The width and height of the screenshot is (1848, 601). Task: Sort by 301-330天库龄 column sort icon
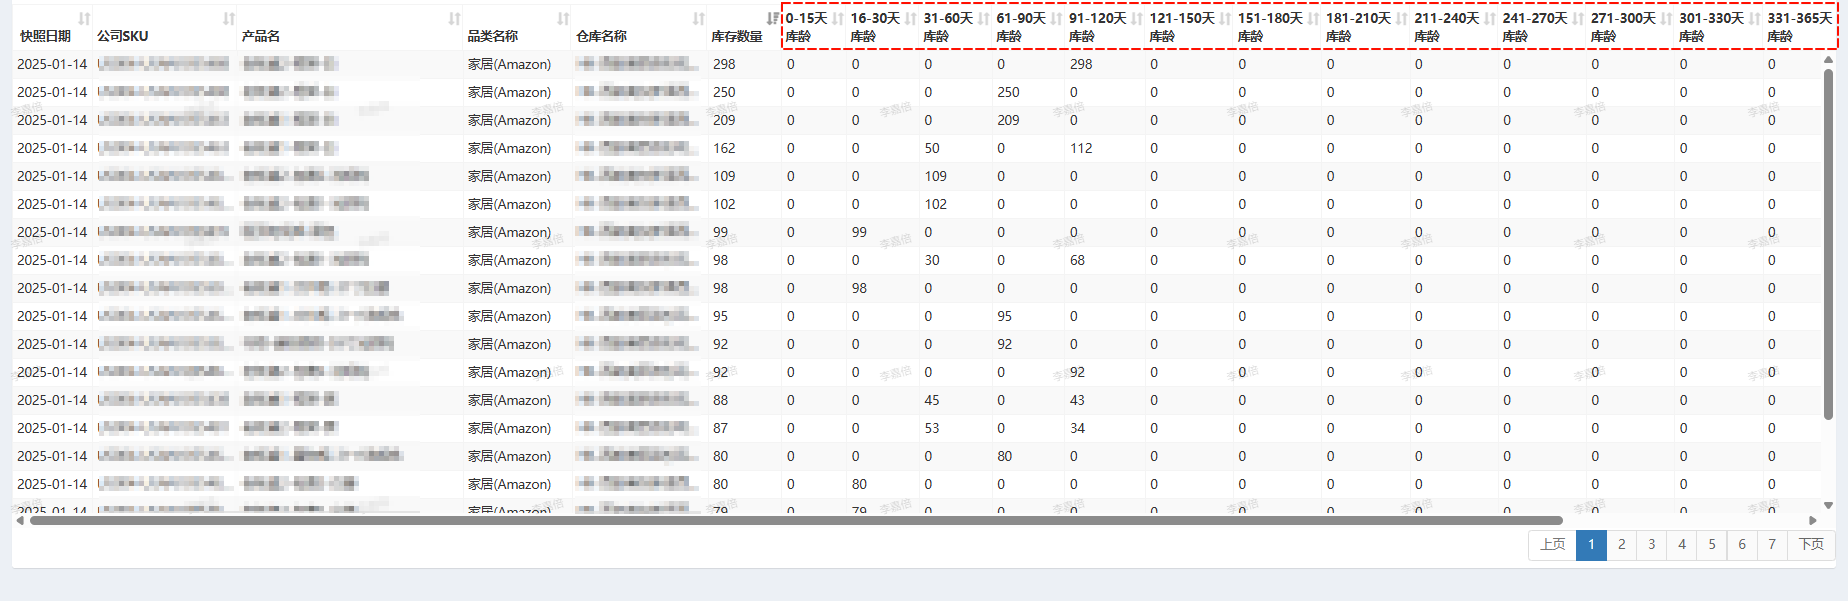point(1755,19)
